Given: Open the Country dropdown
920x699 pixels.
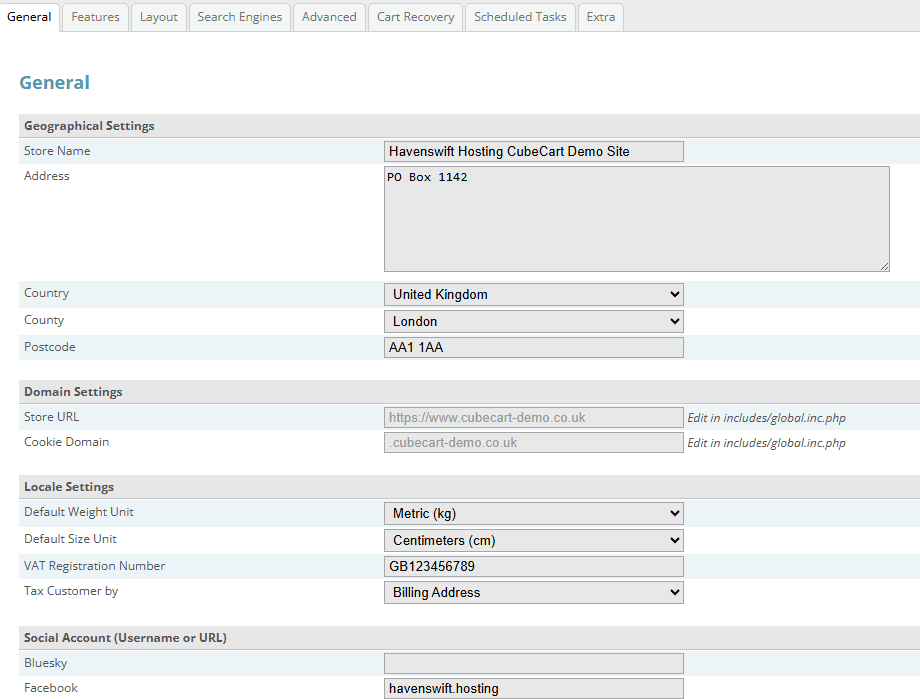Looking at the screenshot, I should pos(534,295).
